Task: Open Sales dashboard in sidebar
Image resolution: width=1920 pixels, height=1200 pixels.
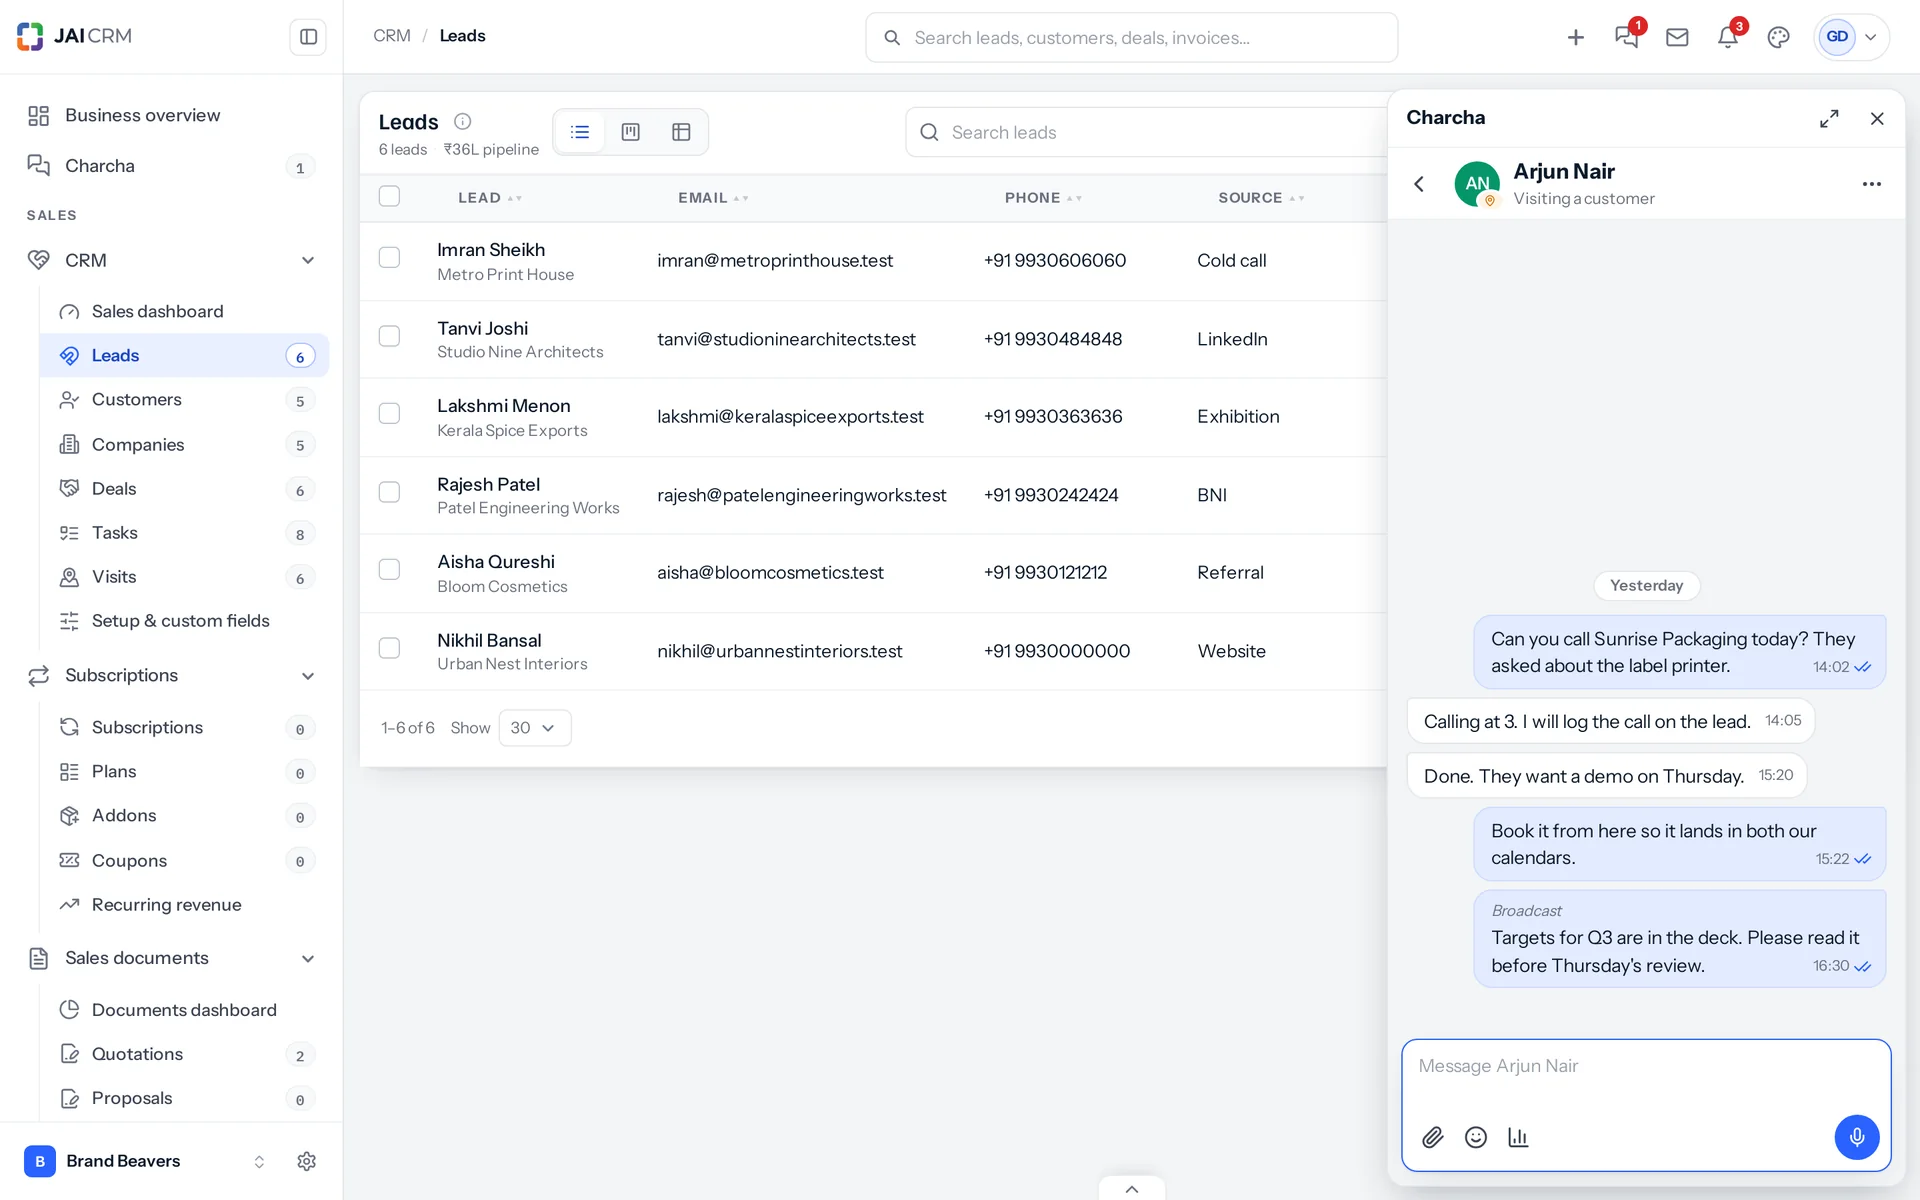Action: pos(184,312)
